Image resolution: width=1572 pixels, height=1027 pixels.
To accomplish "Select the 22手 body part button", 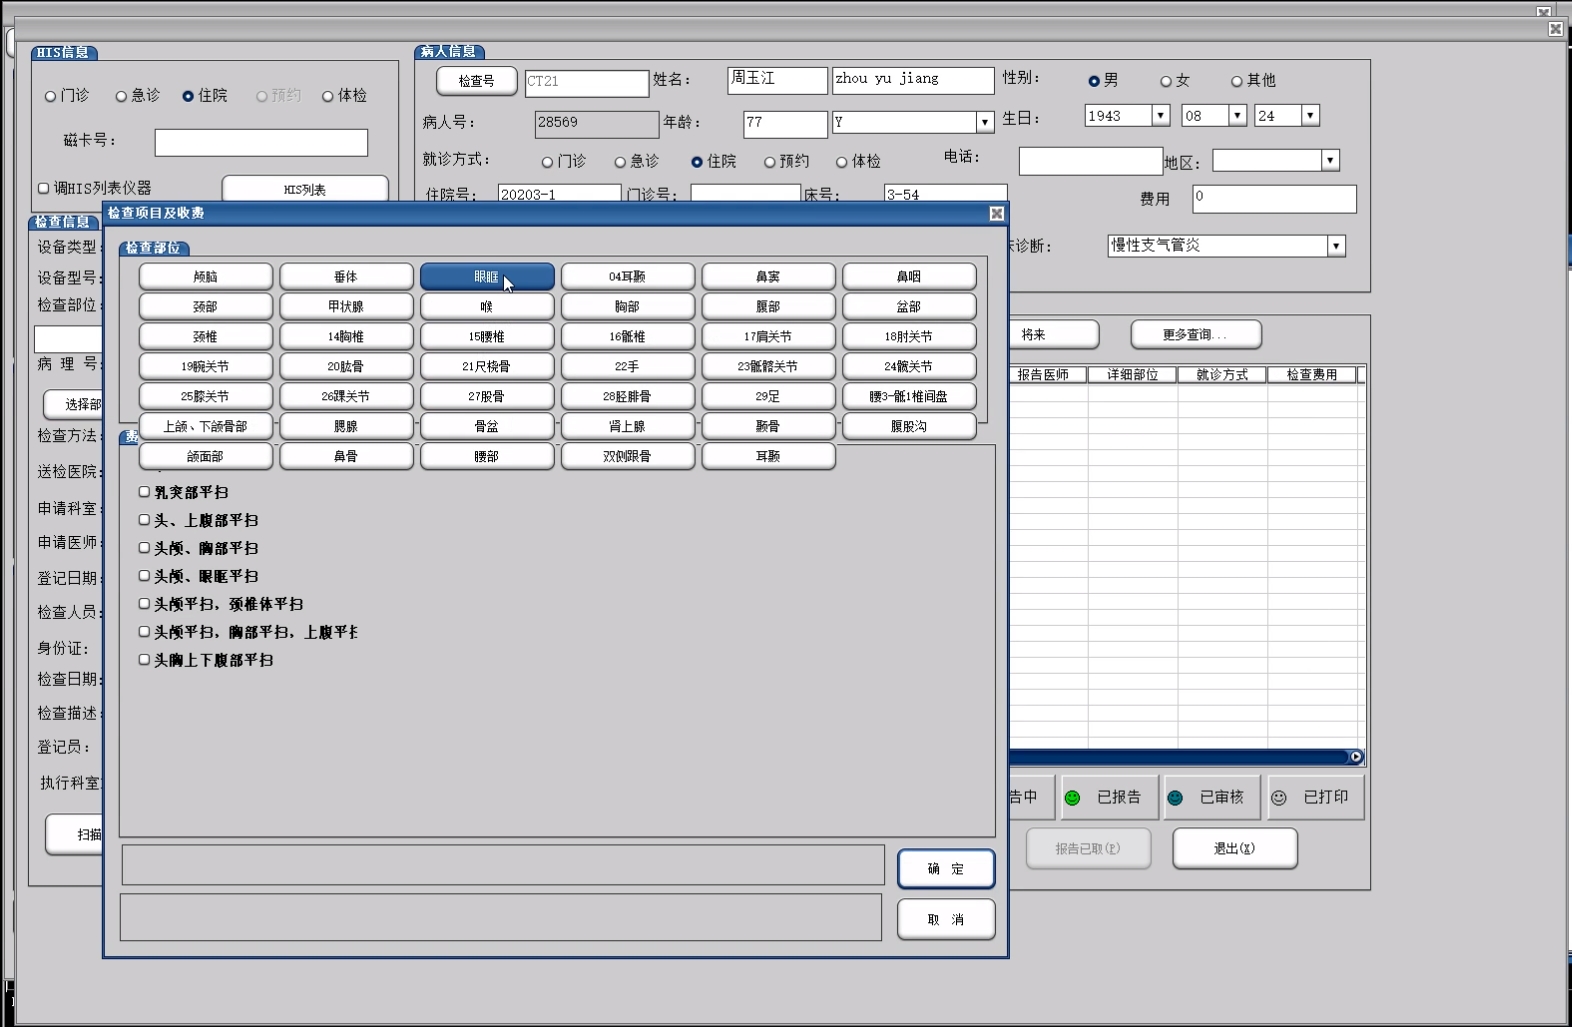I will [627, 367].
